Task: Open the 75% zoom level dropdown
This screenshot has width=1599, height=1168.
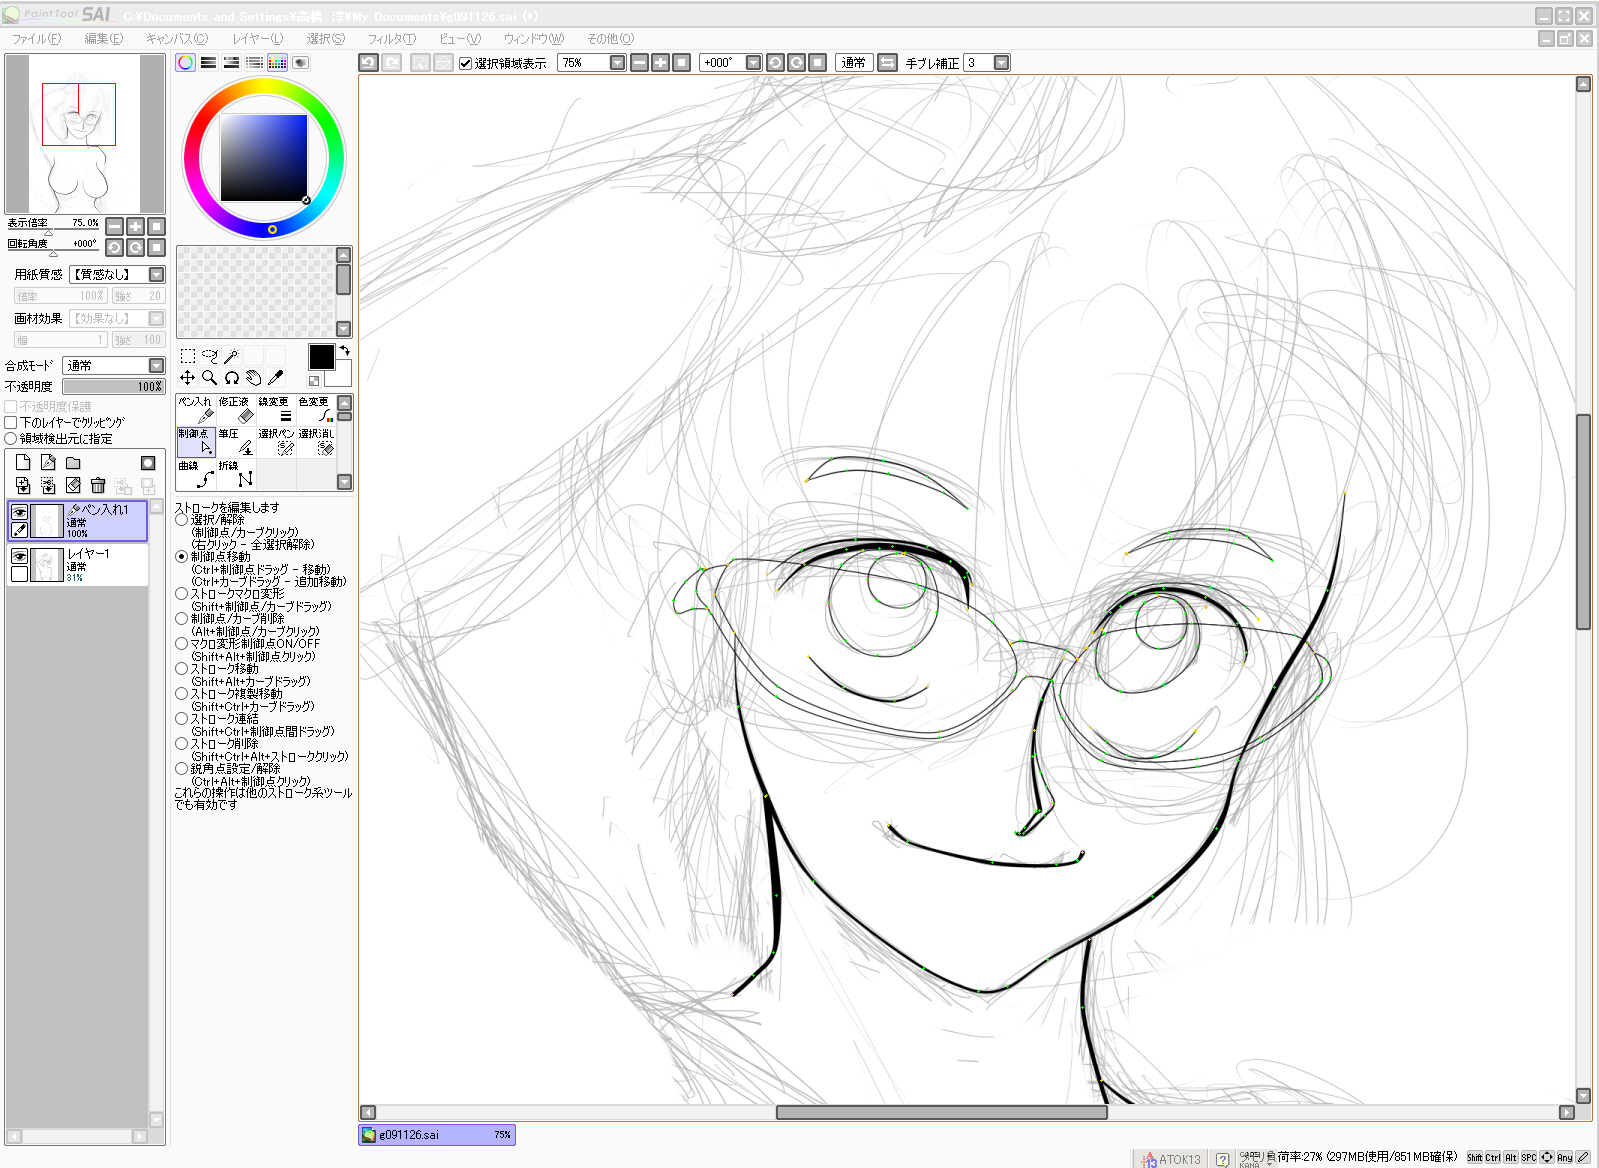Action: [x=618, y=62]
